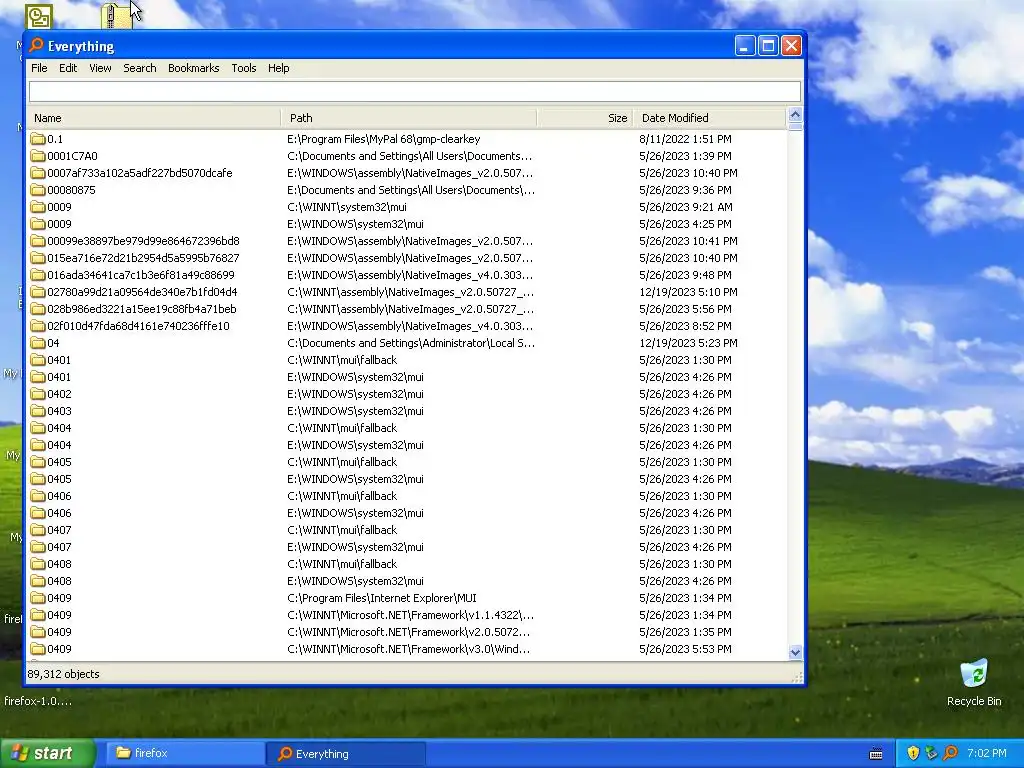1024x768 pixels.
Task: Click the vertical scrollbar thumb
Action: [795, 127]
